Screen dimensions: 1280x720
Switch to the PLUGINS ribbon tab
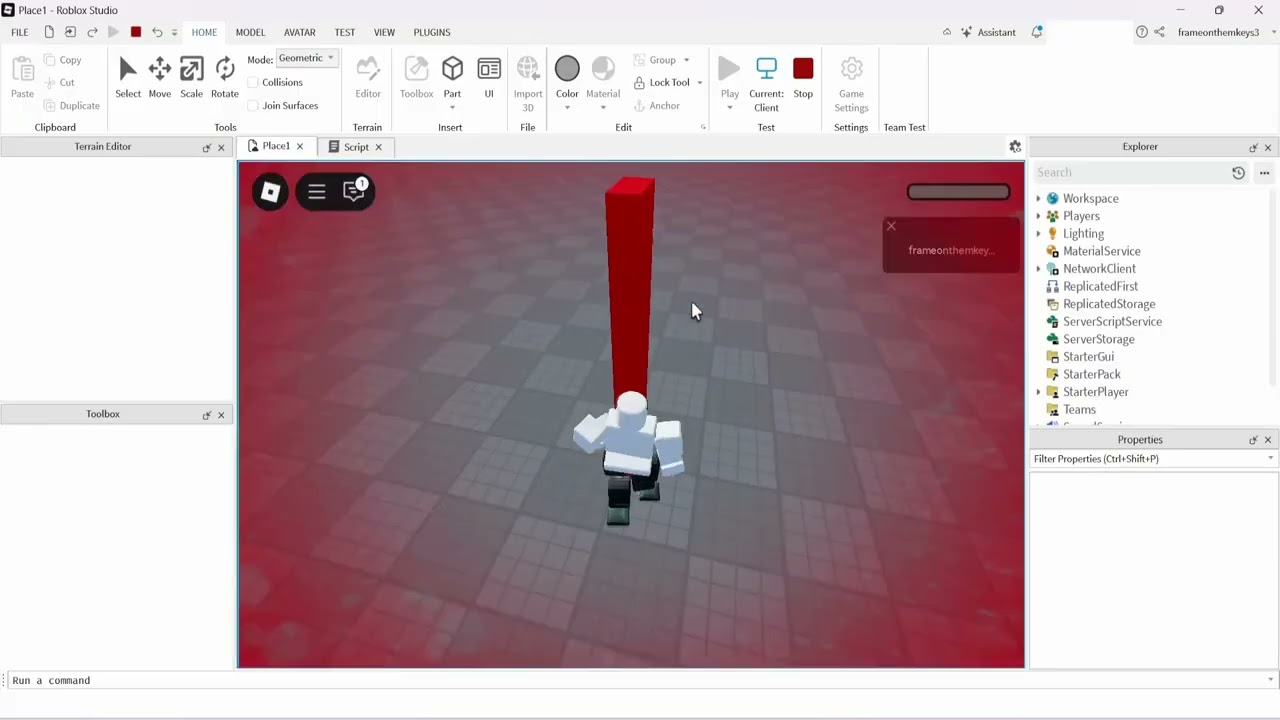click(x=432, y=32)
